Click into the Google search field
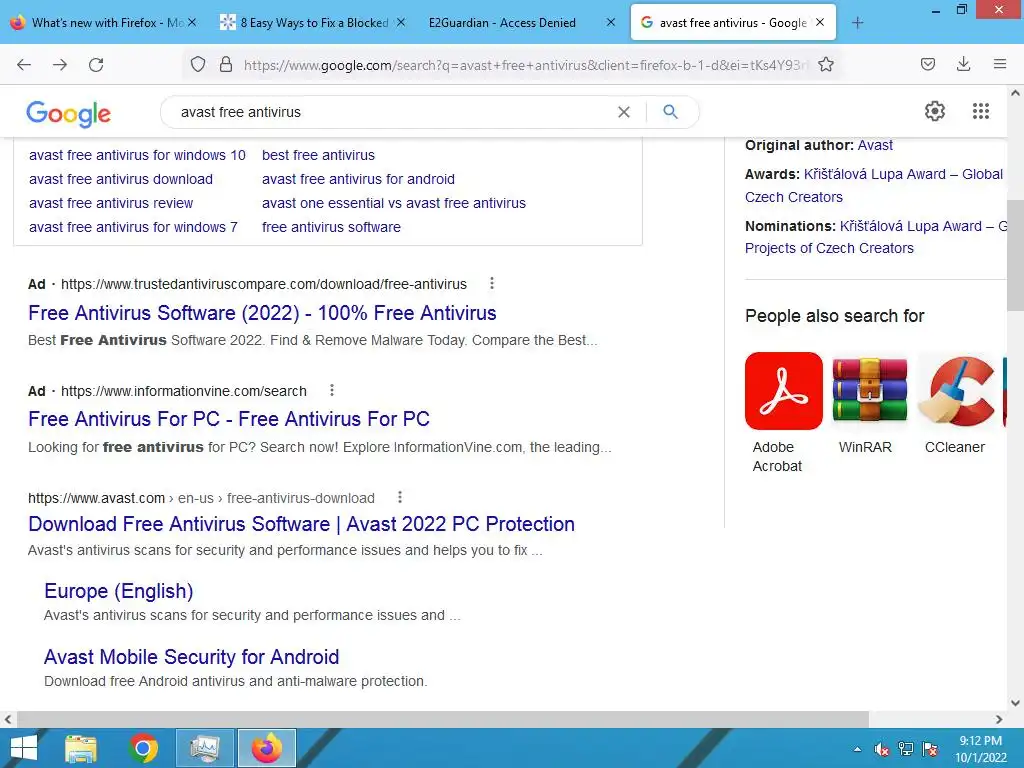This screenshot has width=1024, height=768. pyautogui.click(x=392, y=112)
